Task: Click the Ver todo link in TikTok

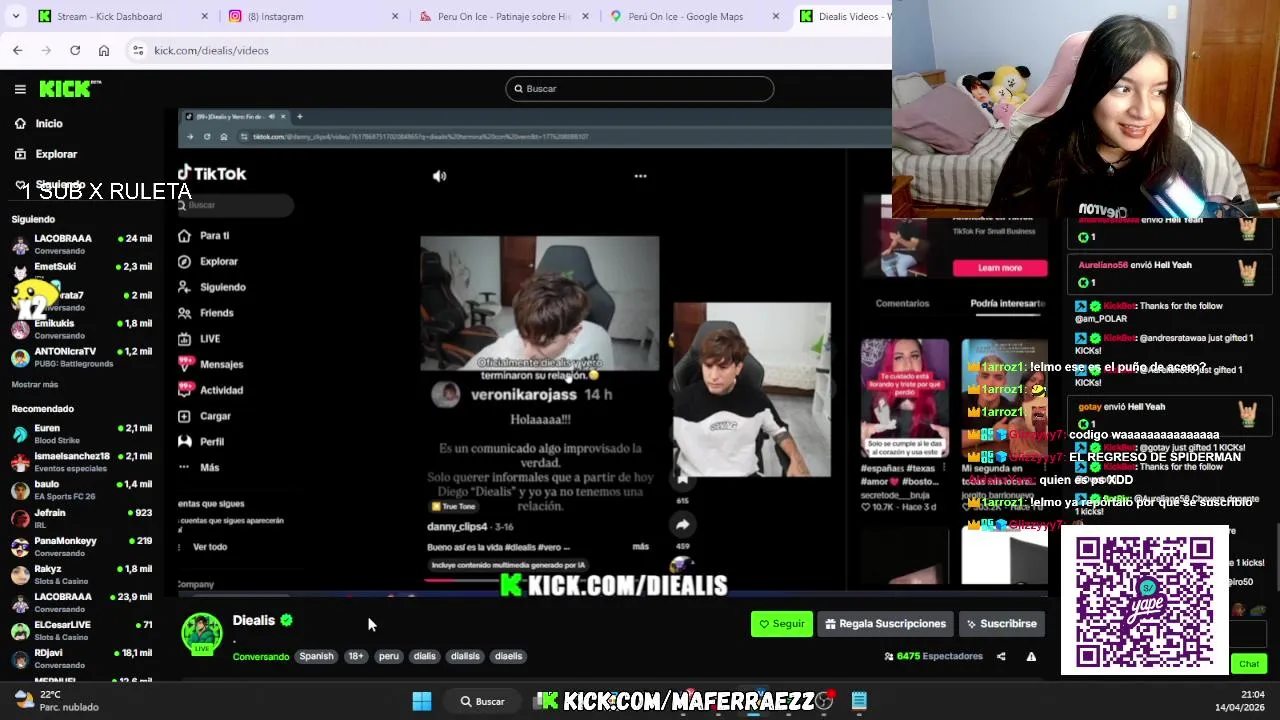Action: coord(210,547)
